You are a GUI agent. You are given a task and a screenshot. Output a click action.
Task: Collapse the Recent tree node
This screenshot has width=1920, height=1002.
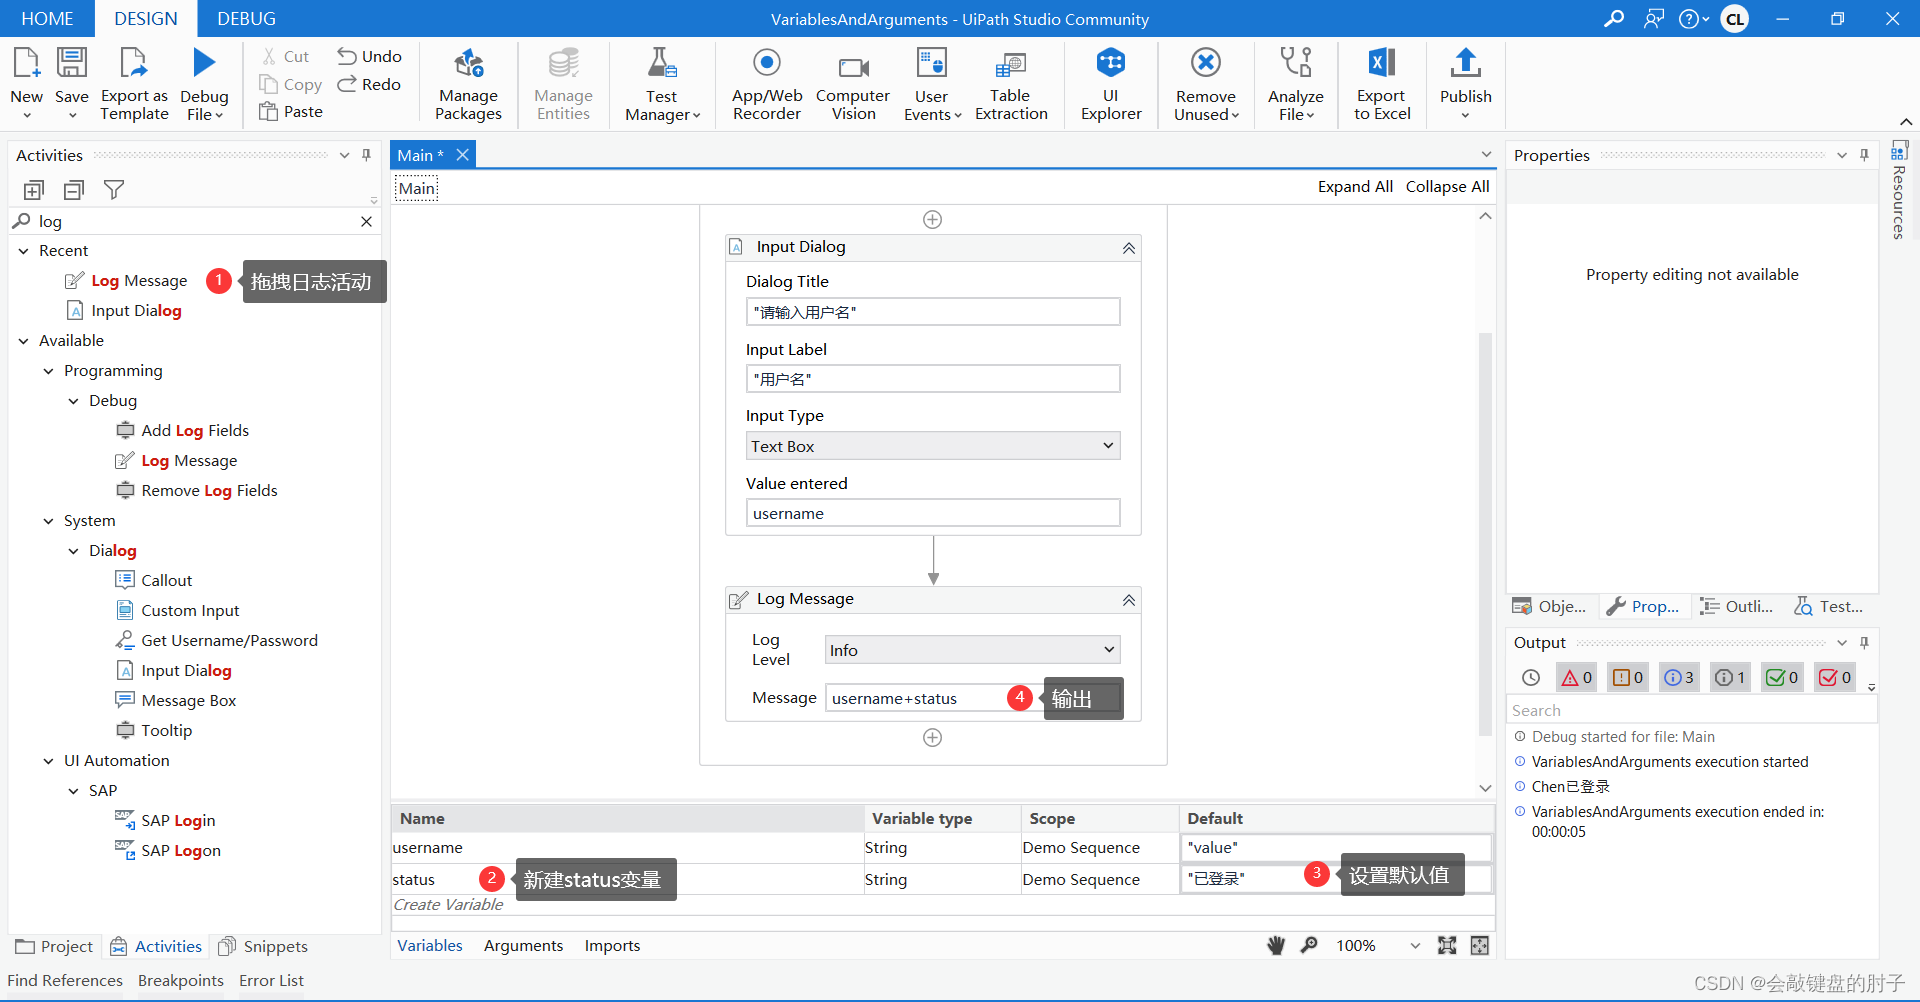24,251
